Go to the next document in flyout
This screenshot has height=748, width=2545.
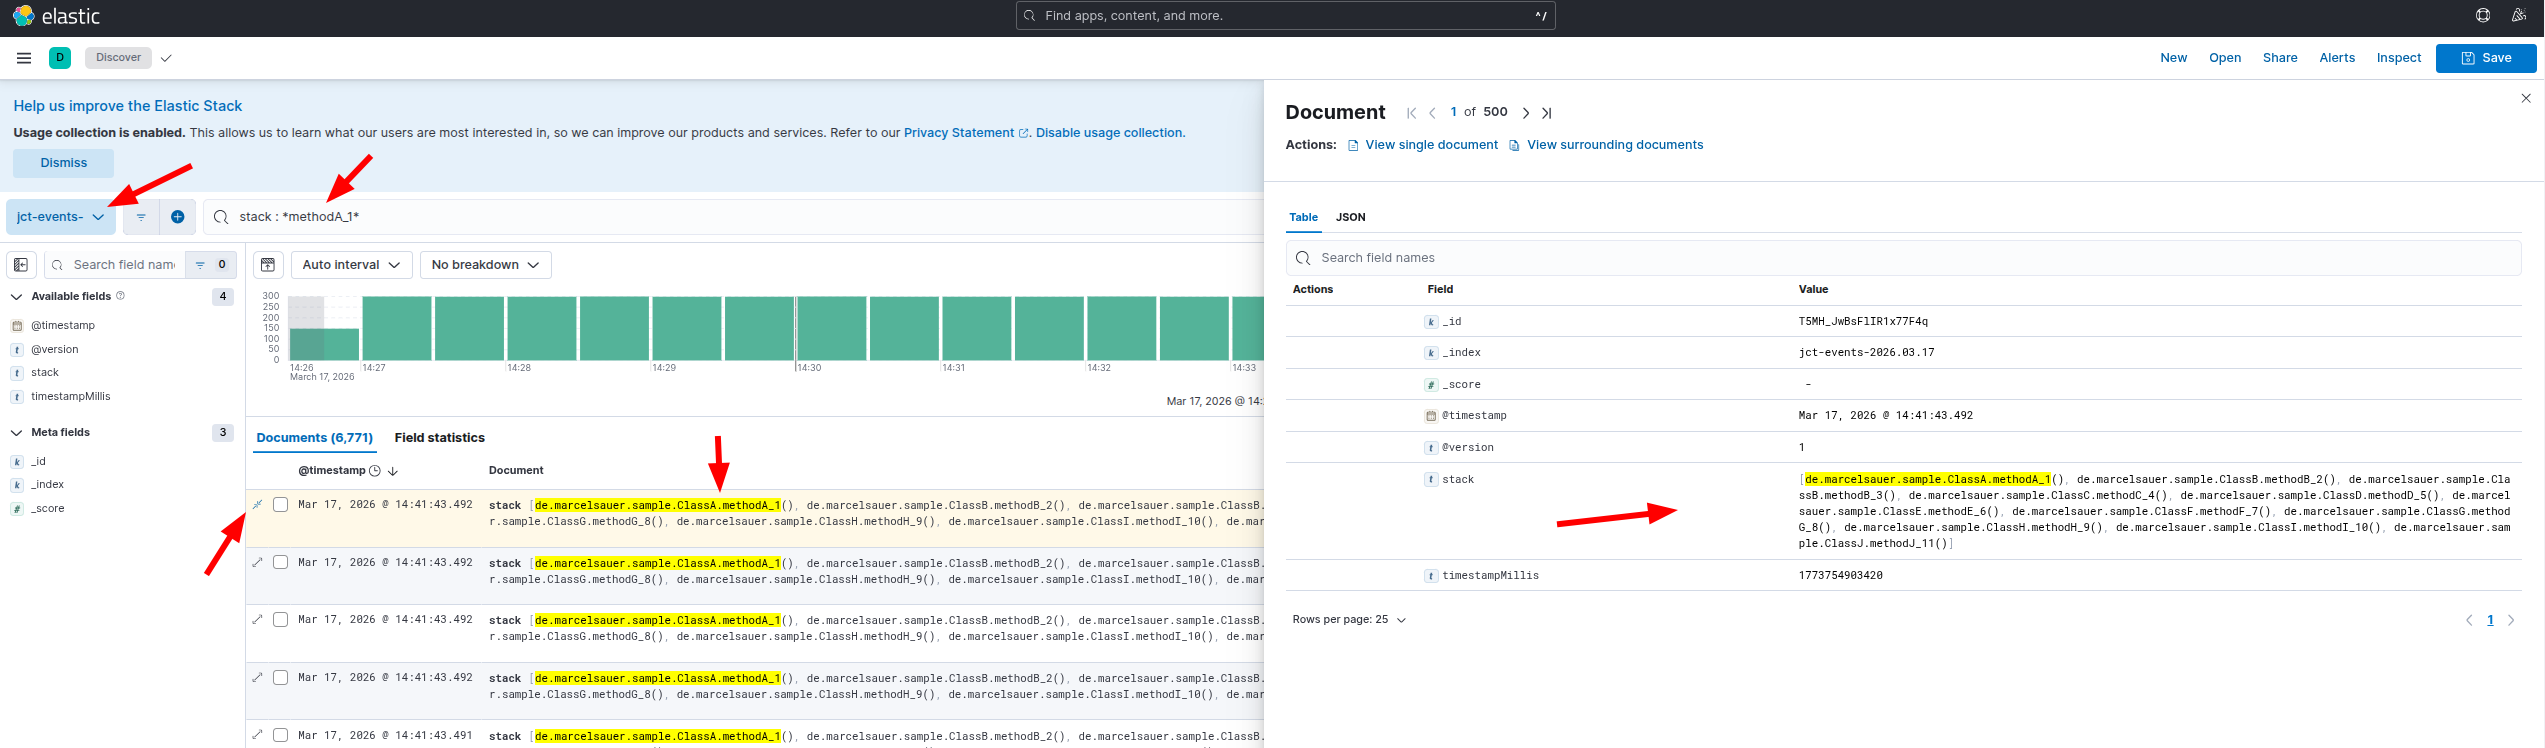1526,113
